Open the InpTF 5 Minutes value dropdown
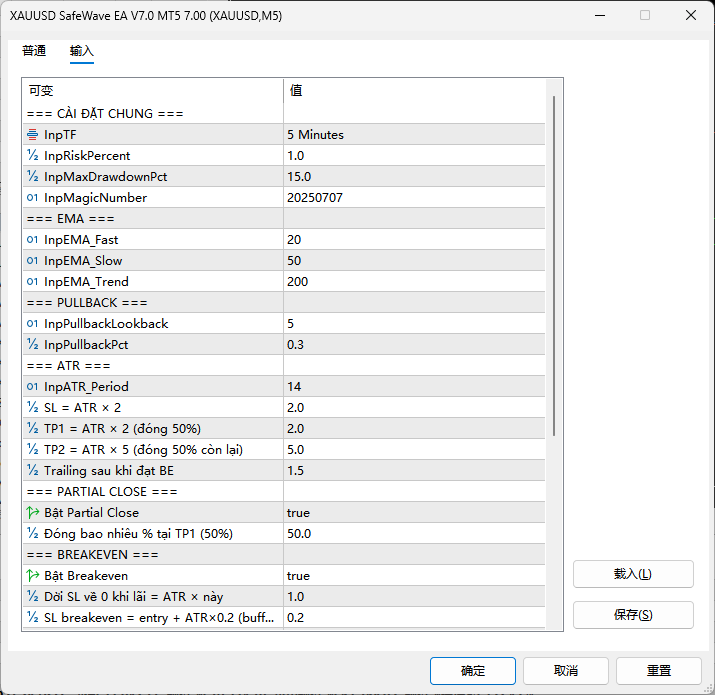Viewport: 715px width, 695px height. (414, 135)
